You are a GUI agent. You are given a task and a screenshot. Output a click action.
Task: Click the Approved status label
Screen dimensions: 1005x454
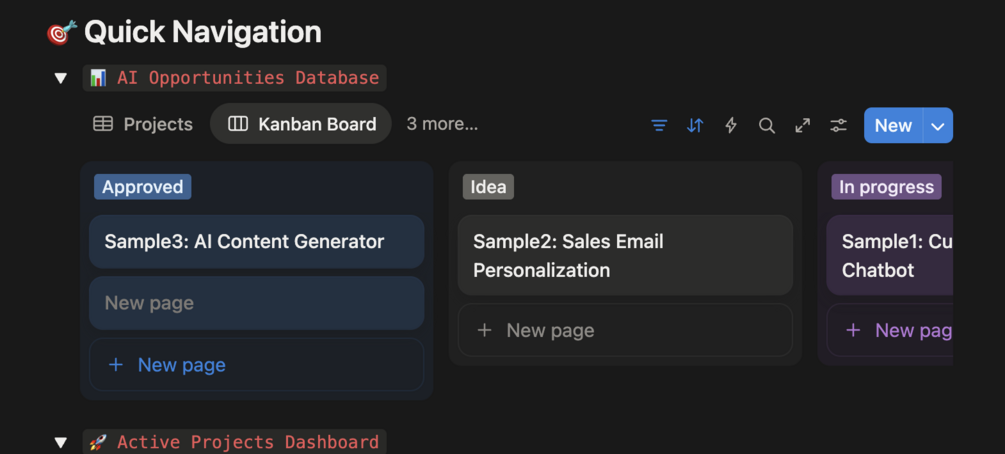point(143,187)
